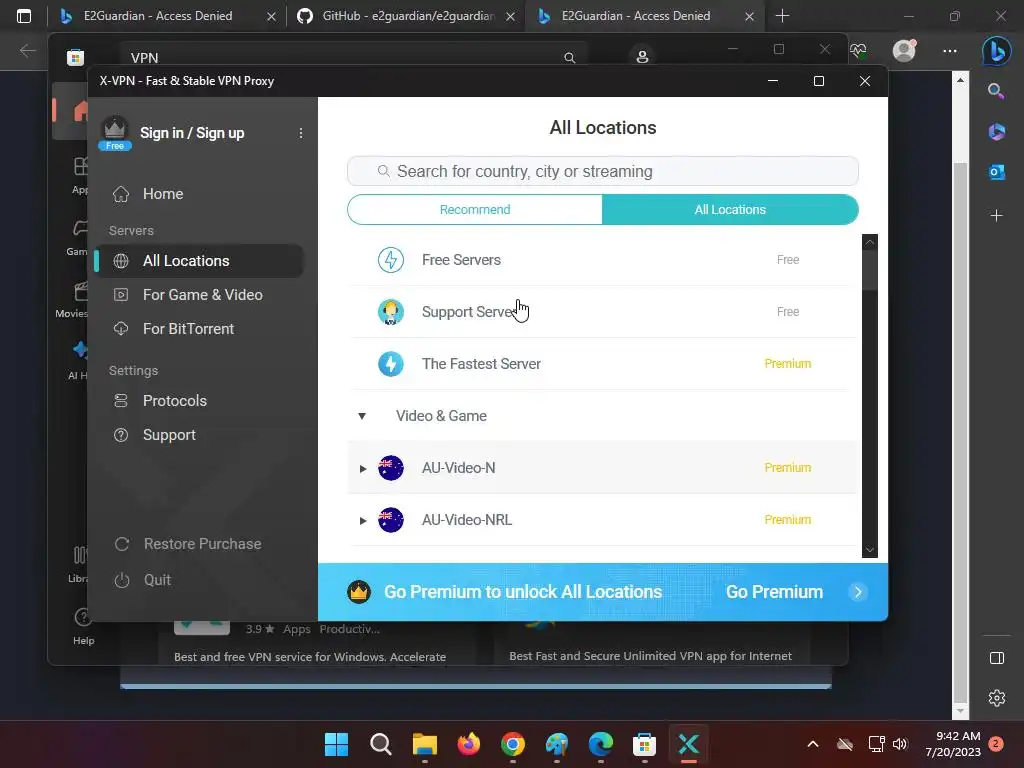The image size is (1024, 768).
Task: Click The Fastest Server bolt icon
Action: tap(391, 364)
